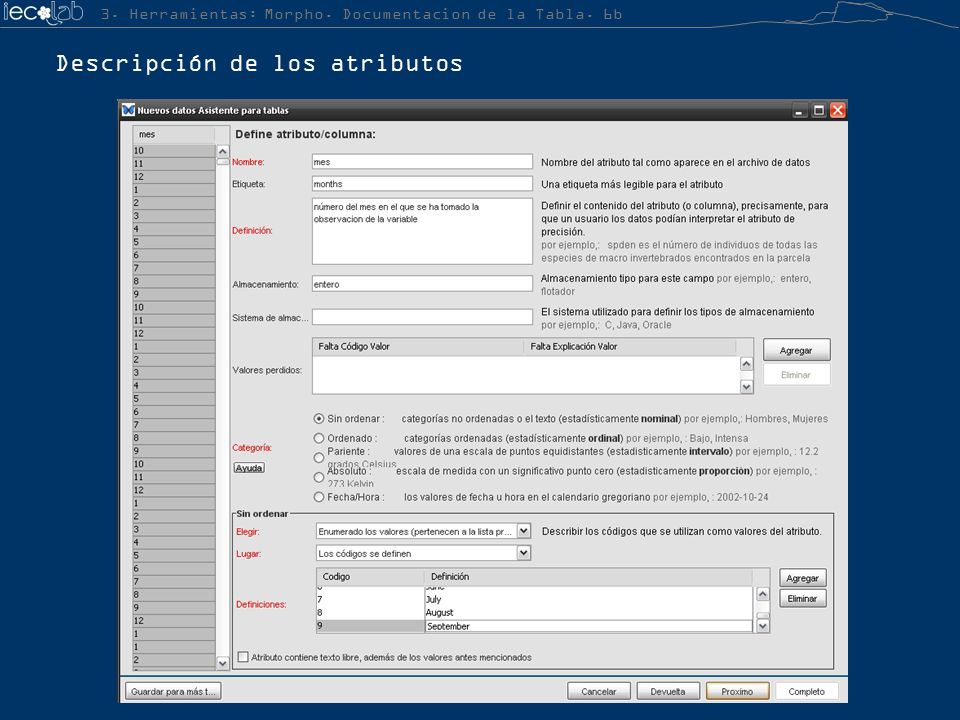The width and height of the screenshot is (960, 720).
Task: Click Agregar next to Valores perdidos
Action: coord(796,350)
